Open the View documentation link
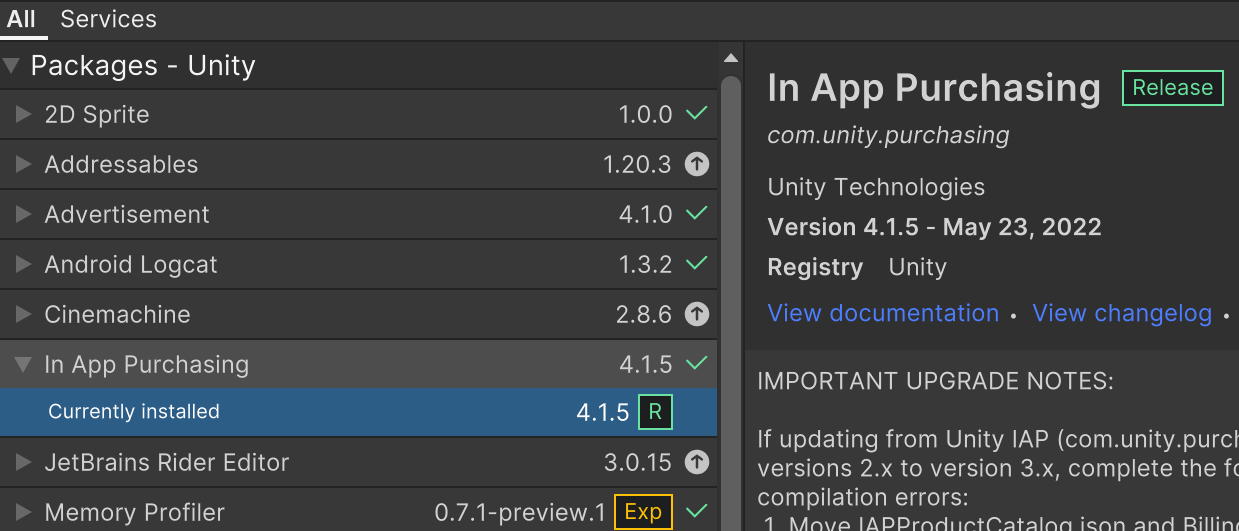 (883, 313)
